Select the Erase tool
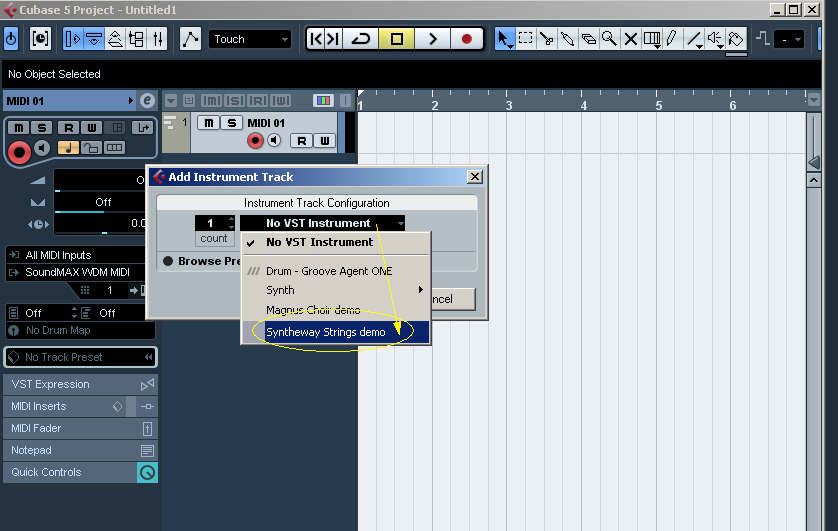Screen dimensions: 838x531 (x=588, y=39)
